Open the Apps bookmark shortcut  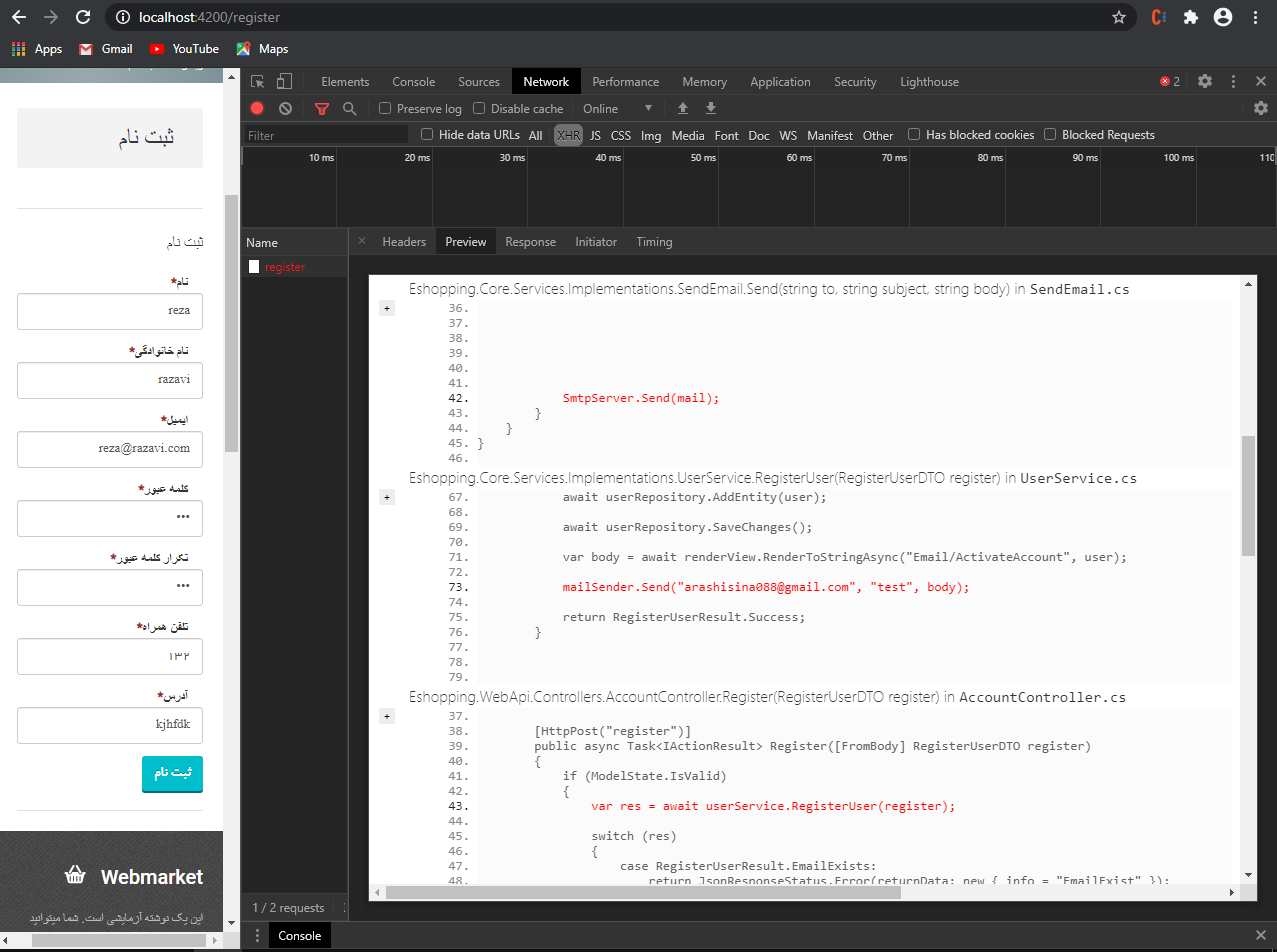click(37, 49)
